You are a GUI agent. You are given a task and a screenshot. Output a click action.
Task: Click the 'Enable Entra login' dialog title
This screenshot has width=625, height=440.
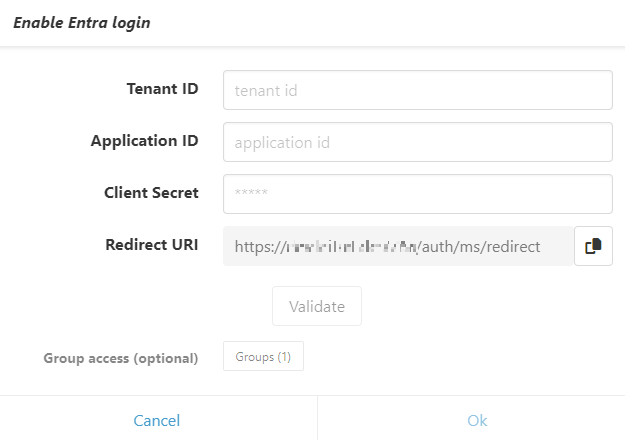82,23
